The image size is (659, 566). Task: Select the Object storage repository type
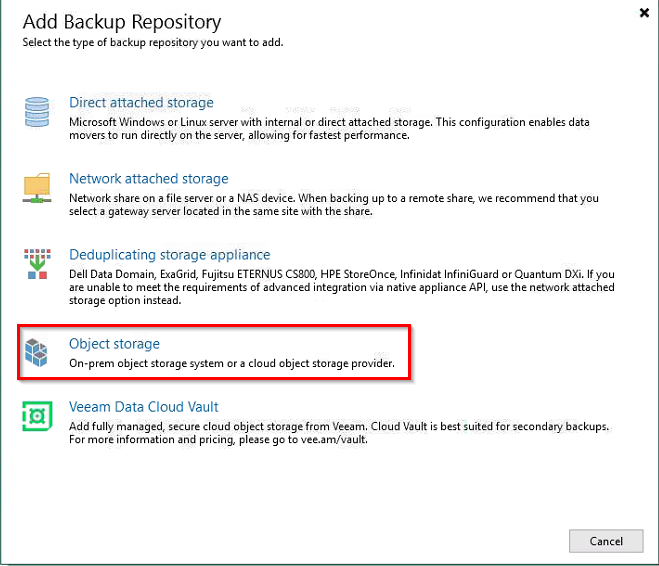pos(114,344)
